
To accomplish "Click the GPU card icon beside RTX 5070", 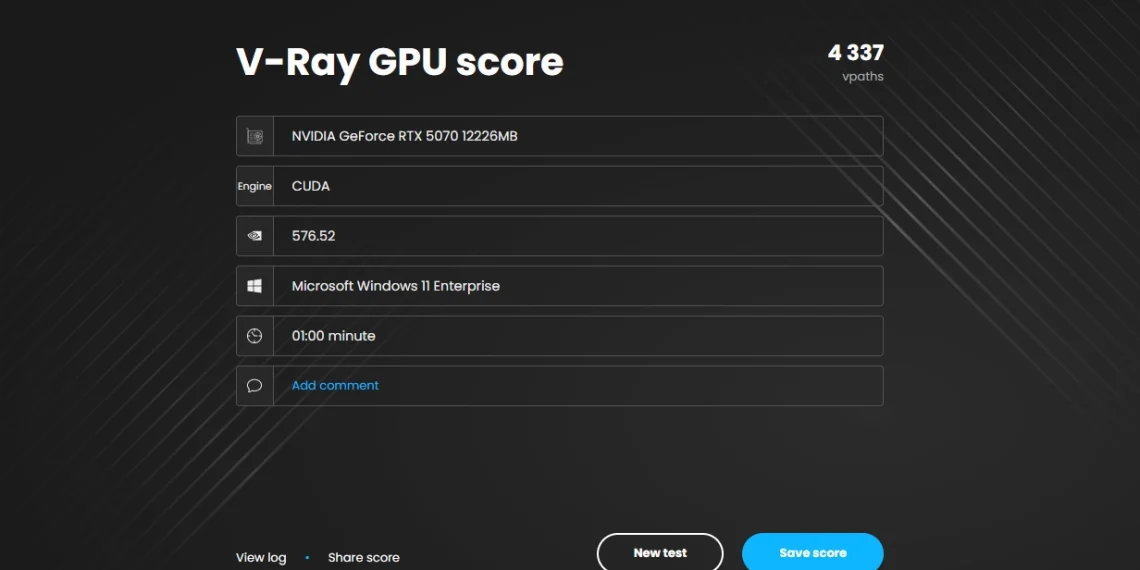I will point(254,136).
